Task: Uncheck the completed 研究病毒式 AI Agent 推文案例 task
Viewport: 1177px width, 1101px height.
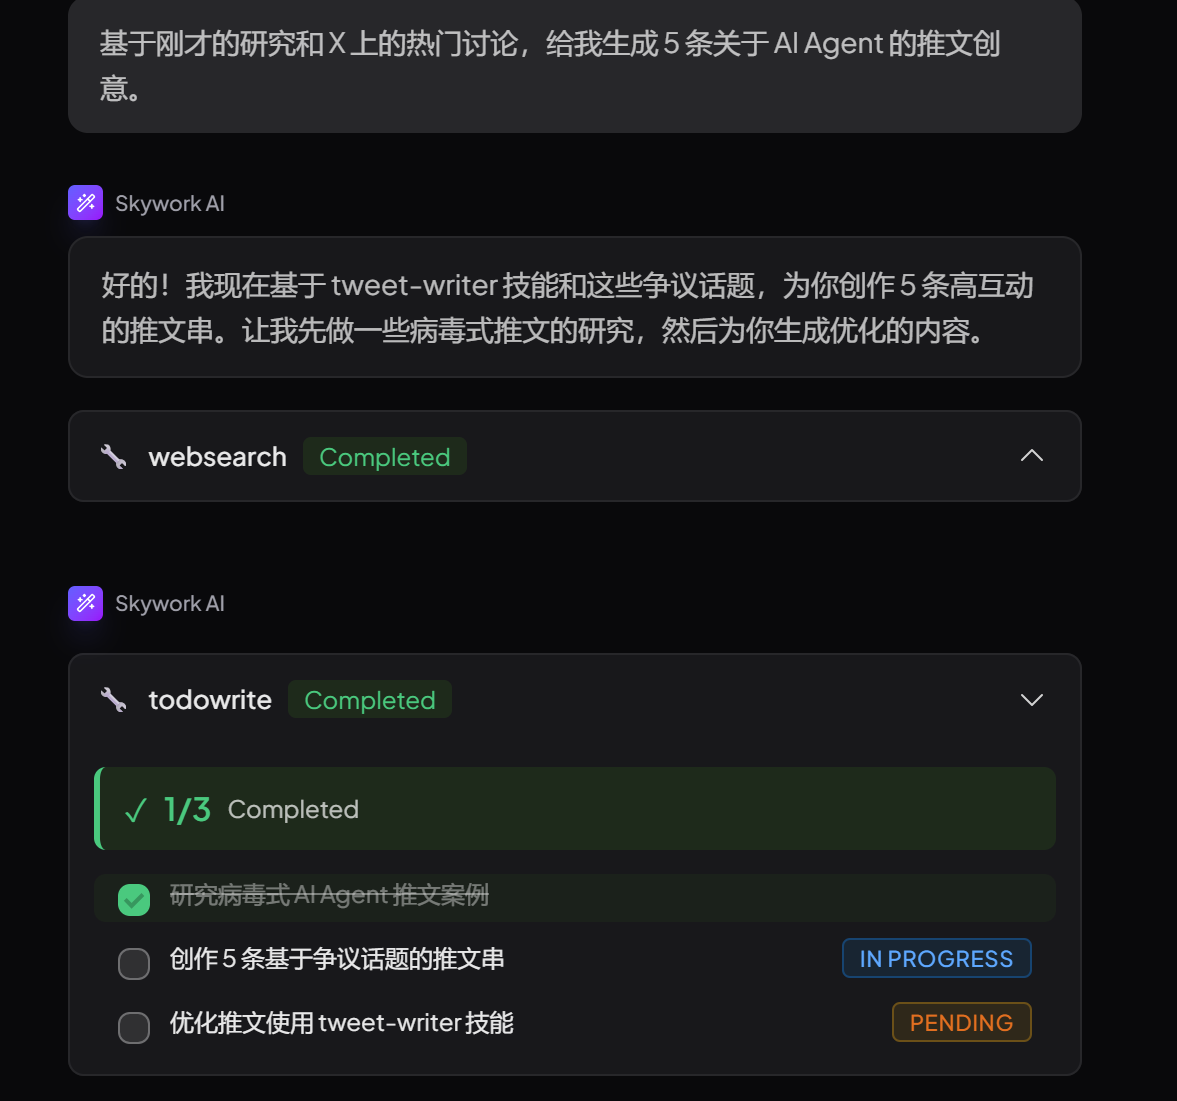Action: [134, 899]
